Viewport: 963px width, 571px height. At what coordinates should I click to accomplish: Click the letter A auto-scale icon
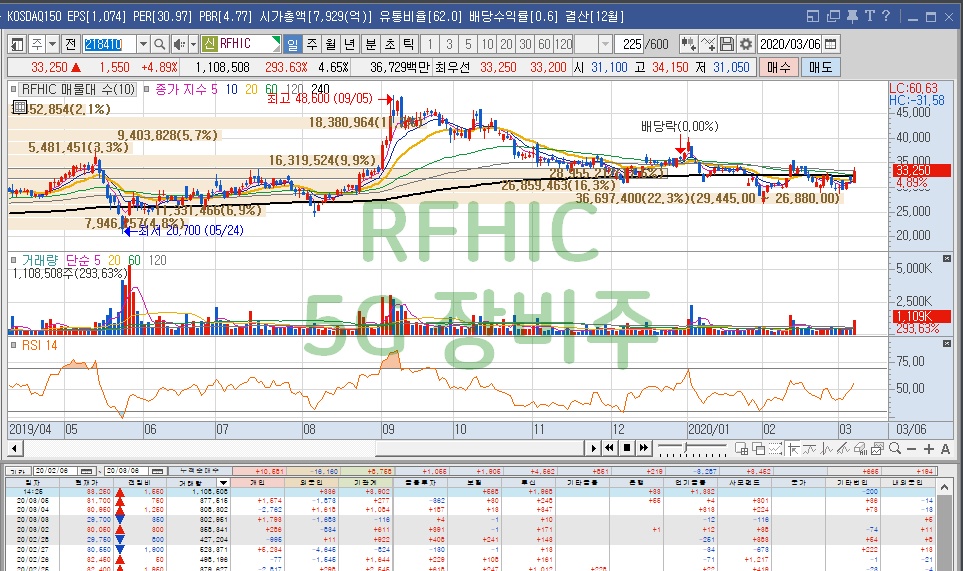[945, 449]
